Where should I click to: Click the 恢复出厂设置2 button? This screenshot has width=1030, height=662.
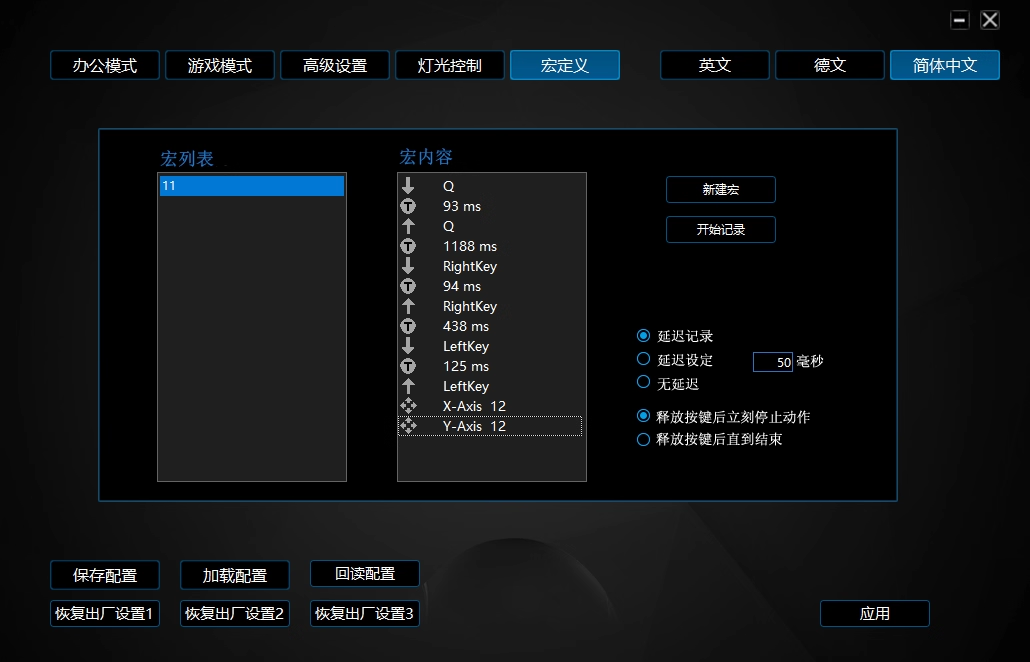pos(235,613)
